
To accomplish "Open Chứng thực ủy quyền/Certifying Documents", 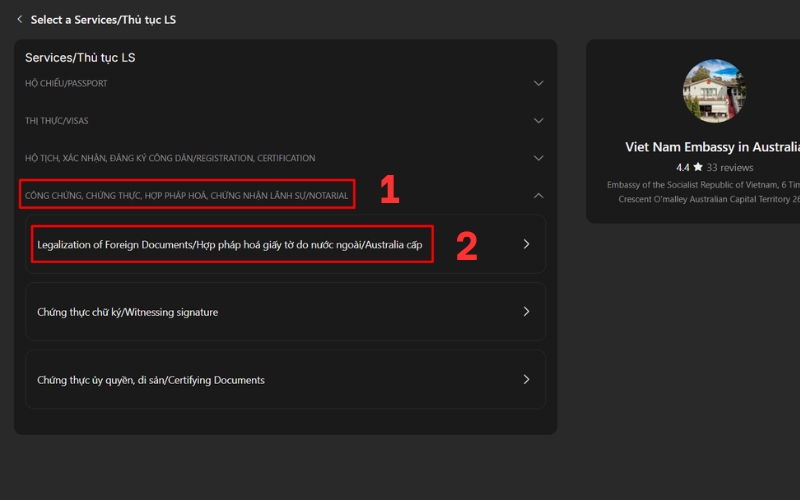I will [150, 380].
